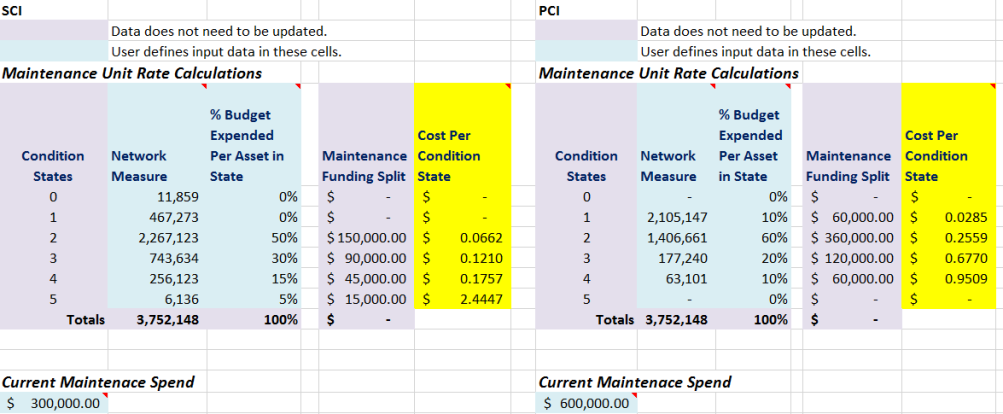Select PCI Maintenance Unit Rate Calculations heading
This screenshot has height=414, width=1003.
(x=669, y=73)
